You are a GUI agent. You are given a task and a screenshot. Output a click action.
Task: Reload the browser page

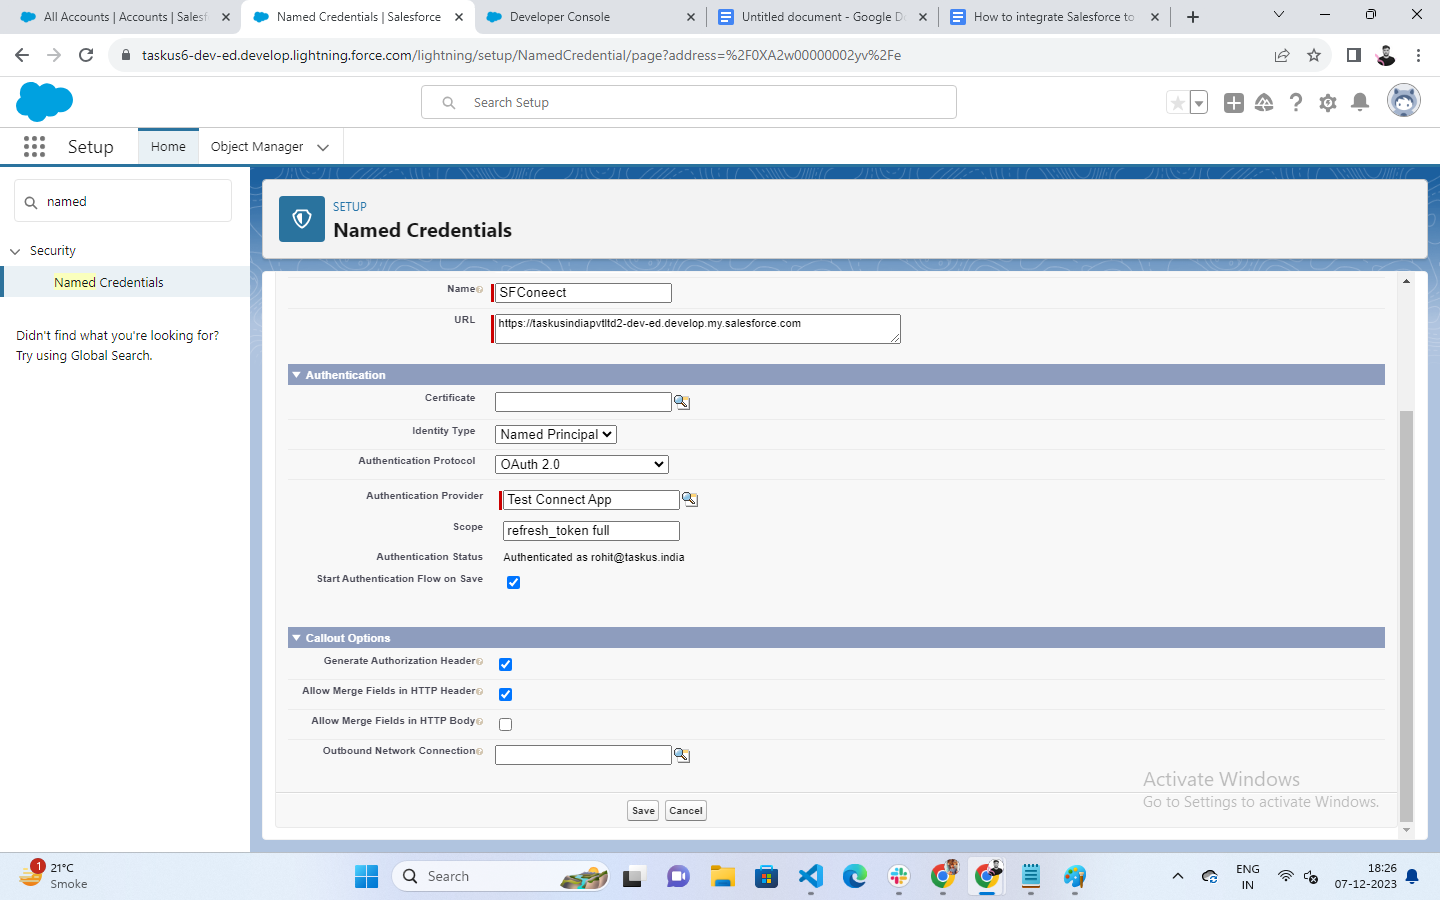point(86,55)
